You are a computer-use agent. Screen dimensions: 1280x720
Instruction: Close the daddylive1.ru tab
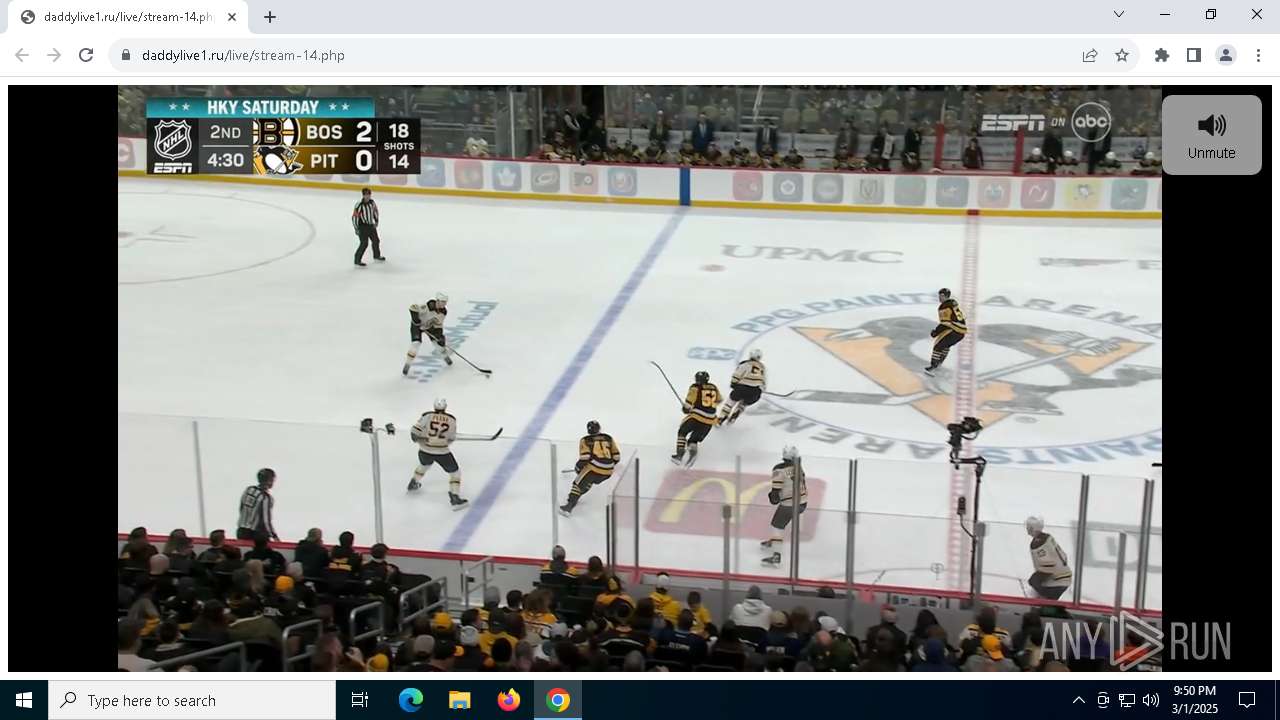point(231,17)
